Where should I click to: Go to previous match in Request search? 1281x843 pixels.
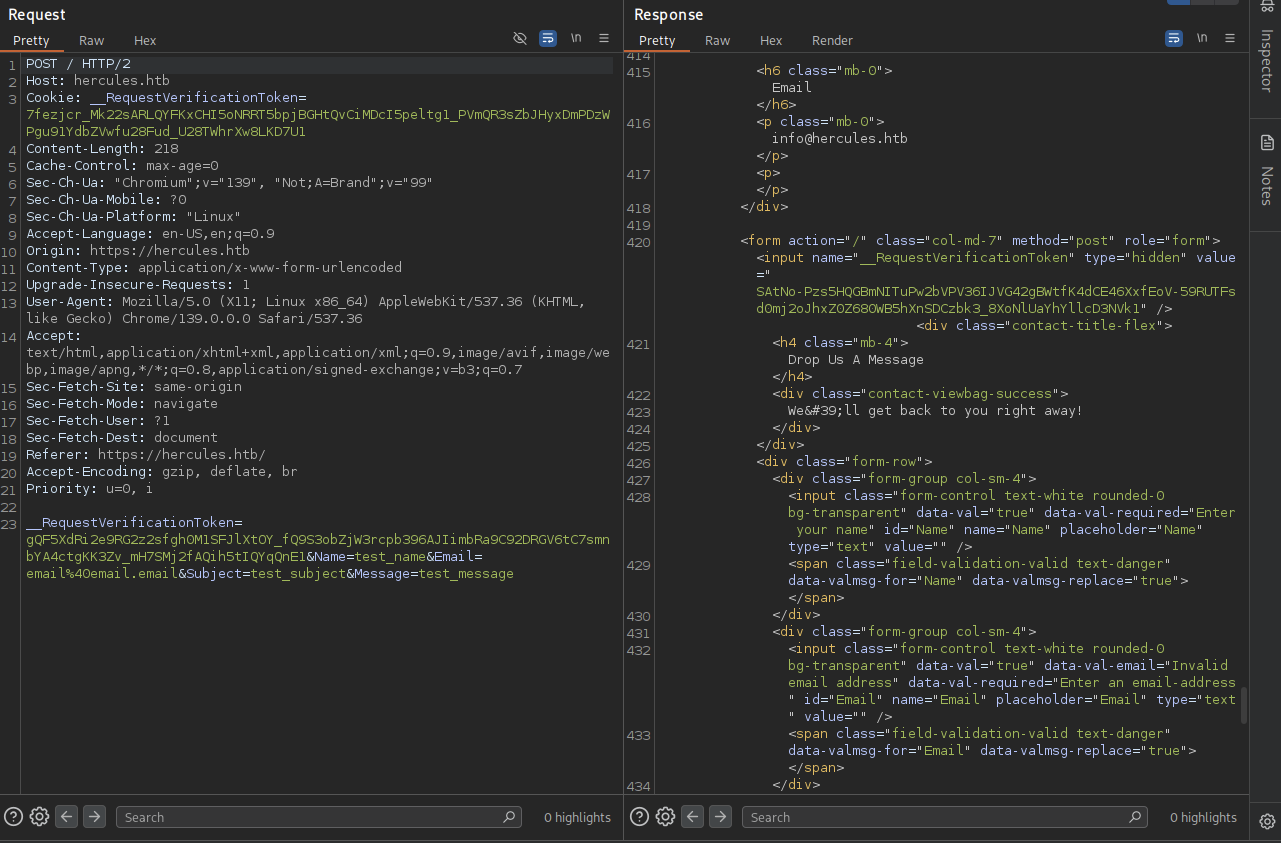click(x=67, y=817)
